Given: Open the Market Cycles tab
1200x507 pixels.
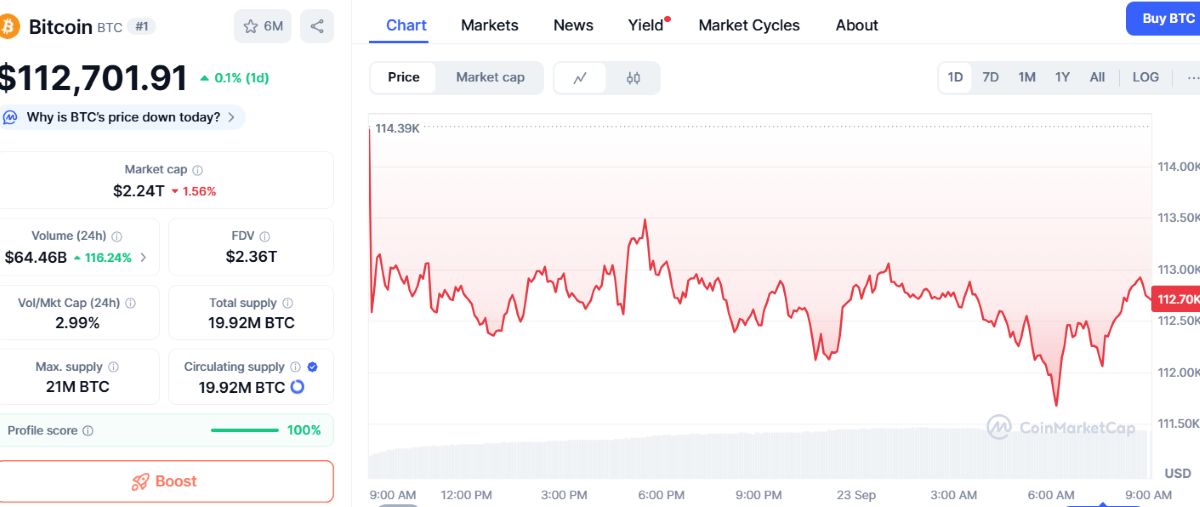Looking at the screenshot, I should [x=749, y=25].
